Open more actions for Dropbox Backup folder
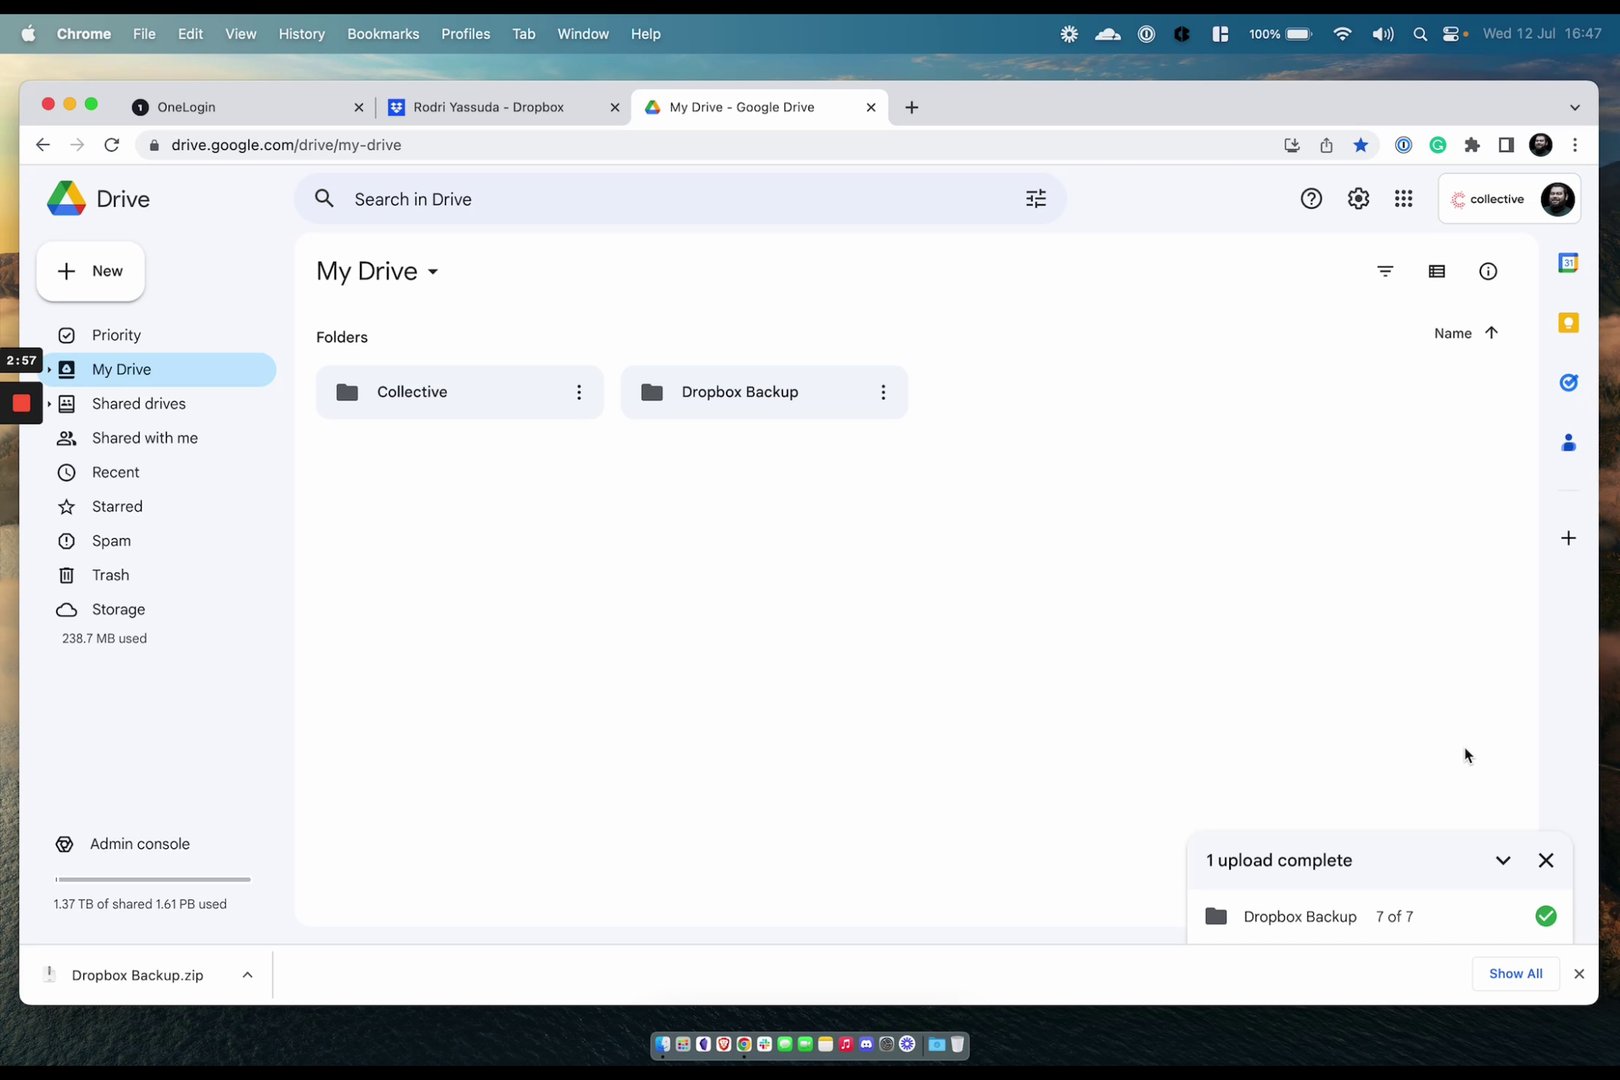Image resolution: width=1620 pixels, height=1080 pixels. pyautogui.click(x=883, y=392)
